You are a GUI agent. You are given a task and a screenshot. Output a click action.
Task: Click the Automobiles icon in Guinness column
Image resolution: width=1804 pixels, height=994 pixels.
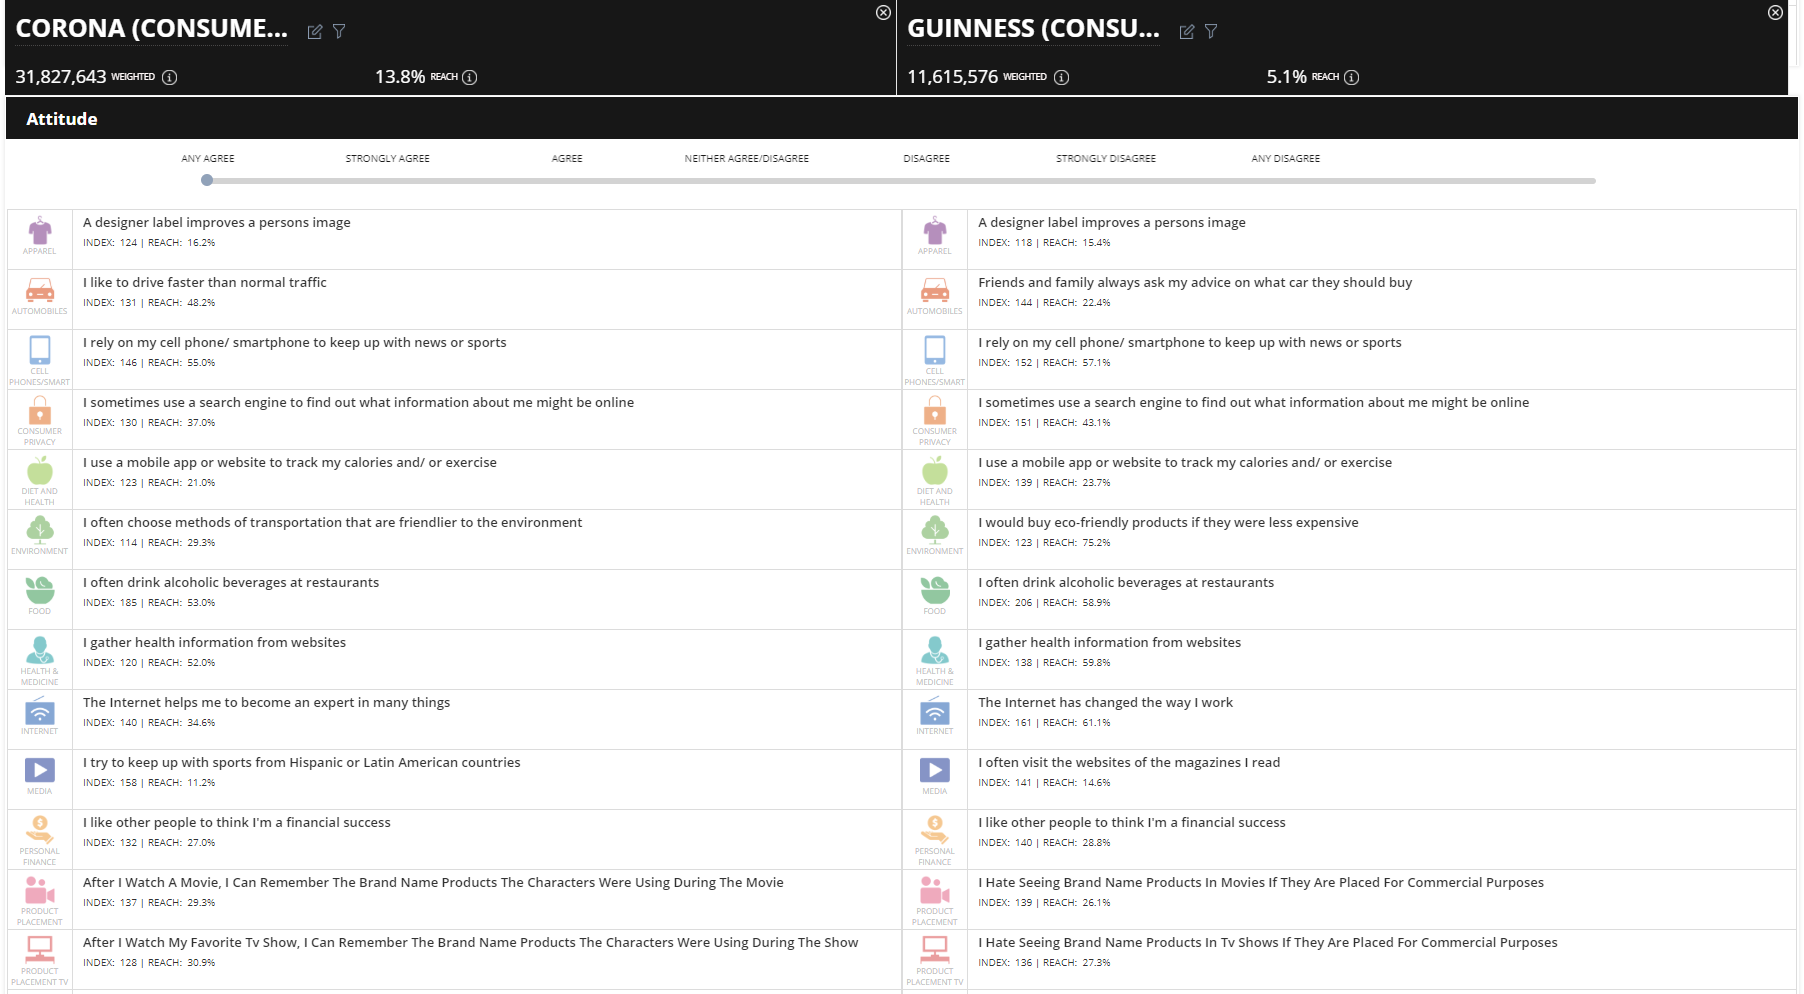[x=935, y=291]
